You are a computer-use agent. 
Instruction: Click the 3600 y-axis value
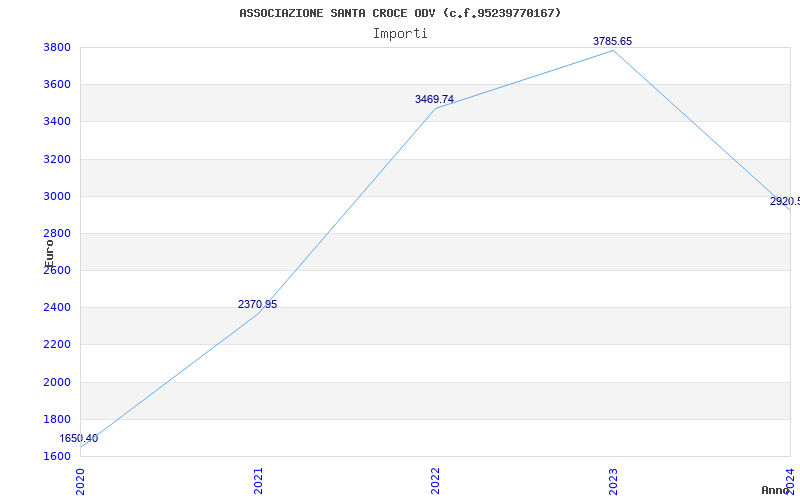tap(57, 85)
